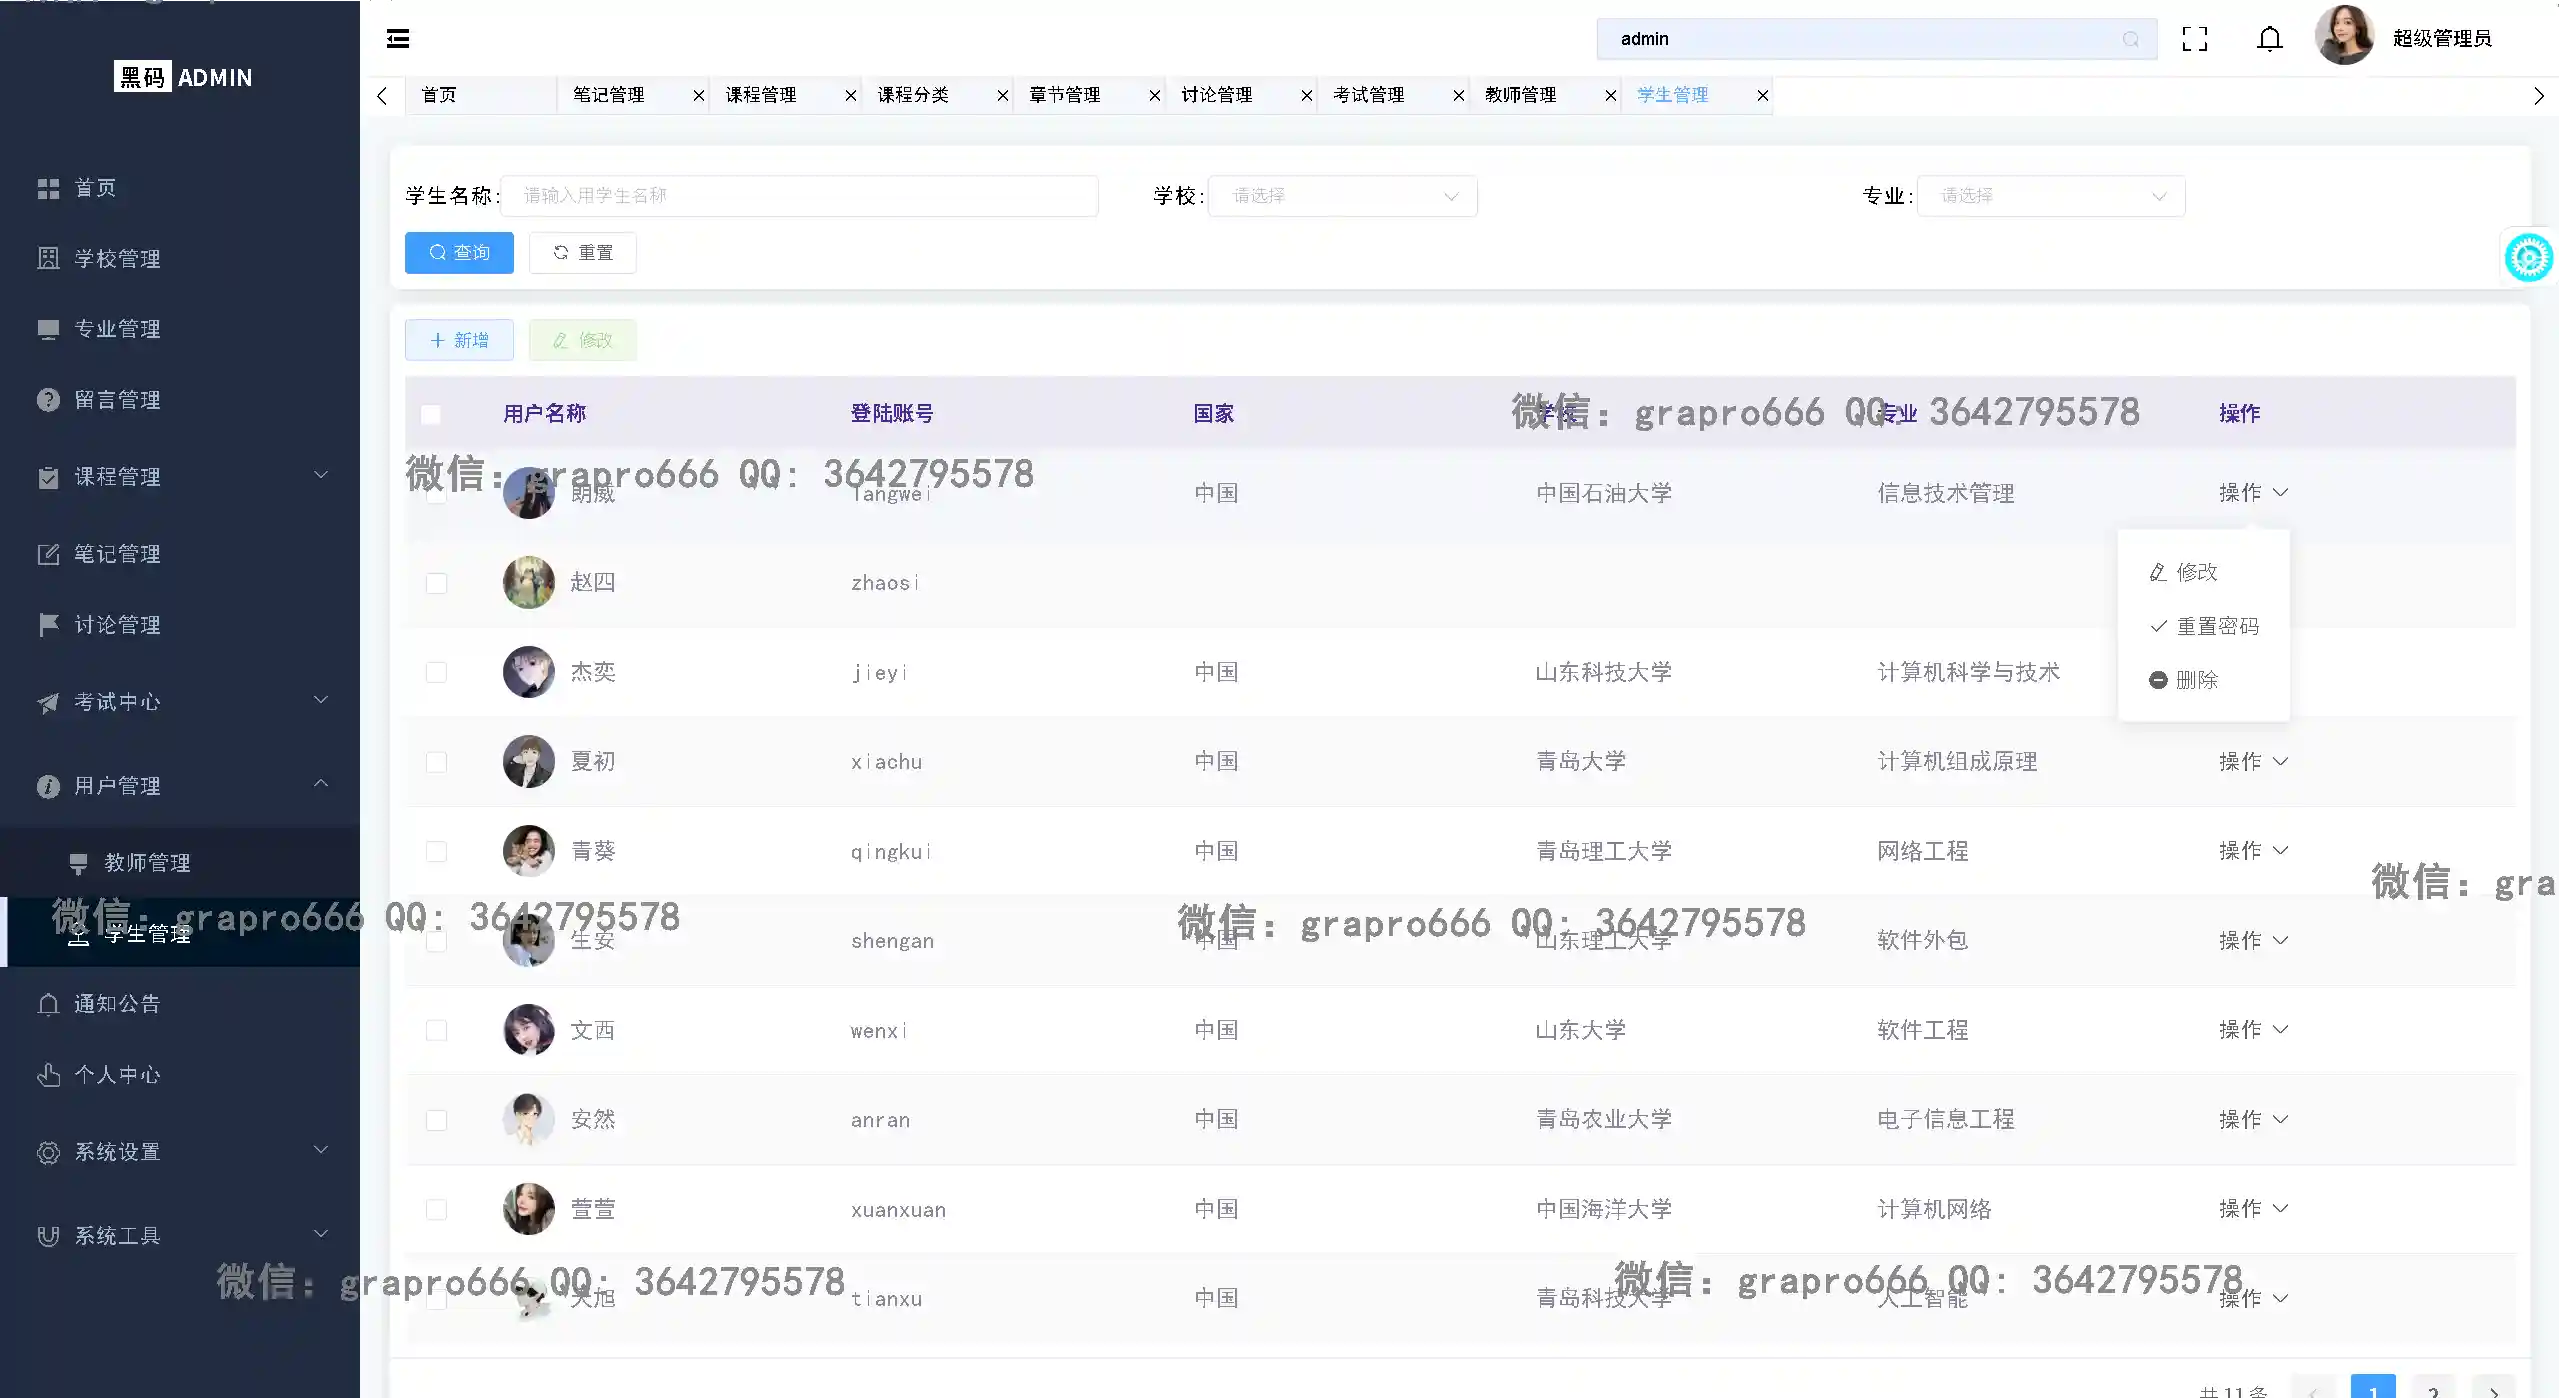Toggle the sidebar hamburger menu icon
This screenshot has width=2559, height=1398.
(398, 39)
